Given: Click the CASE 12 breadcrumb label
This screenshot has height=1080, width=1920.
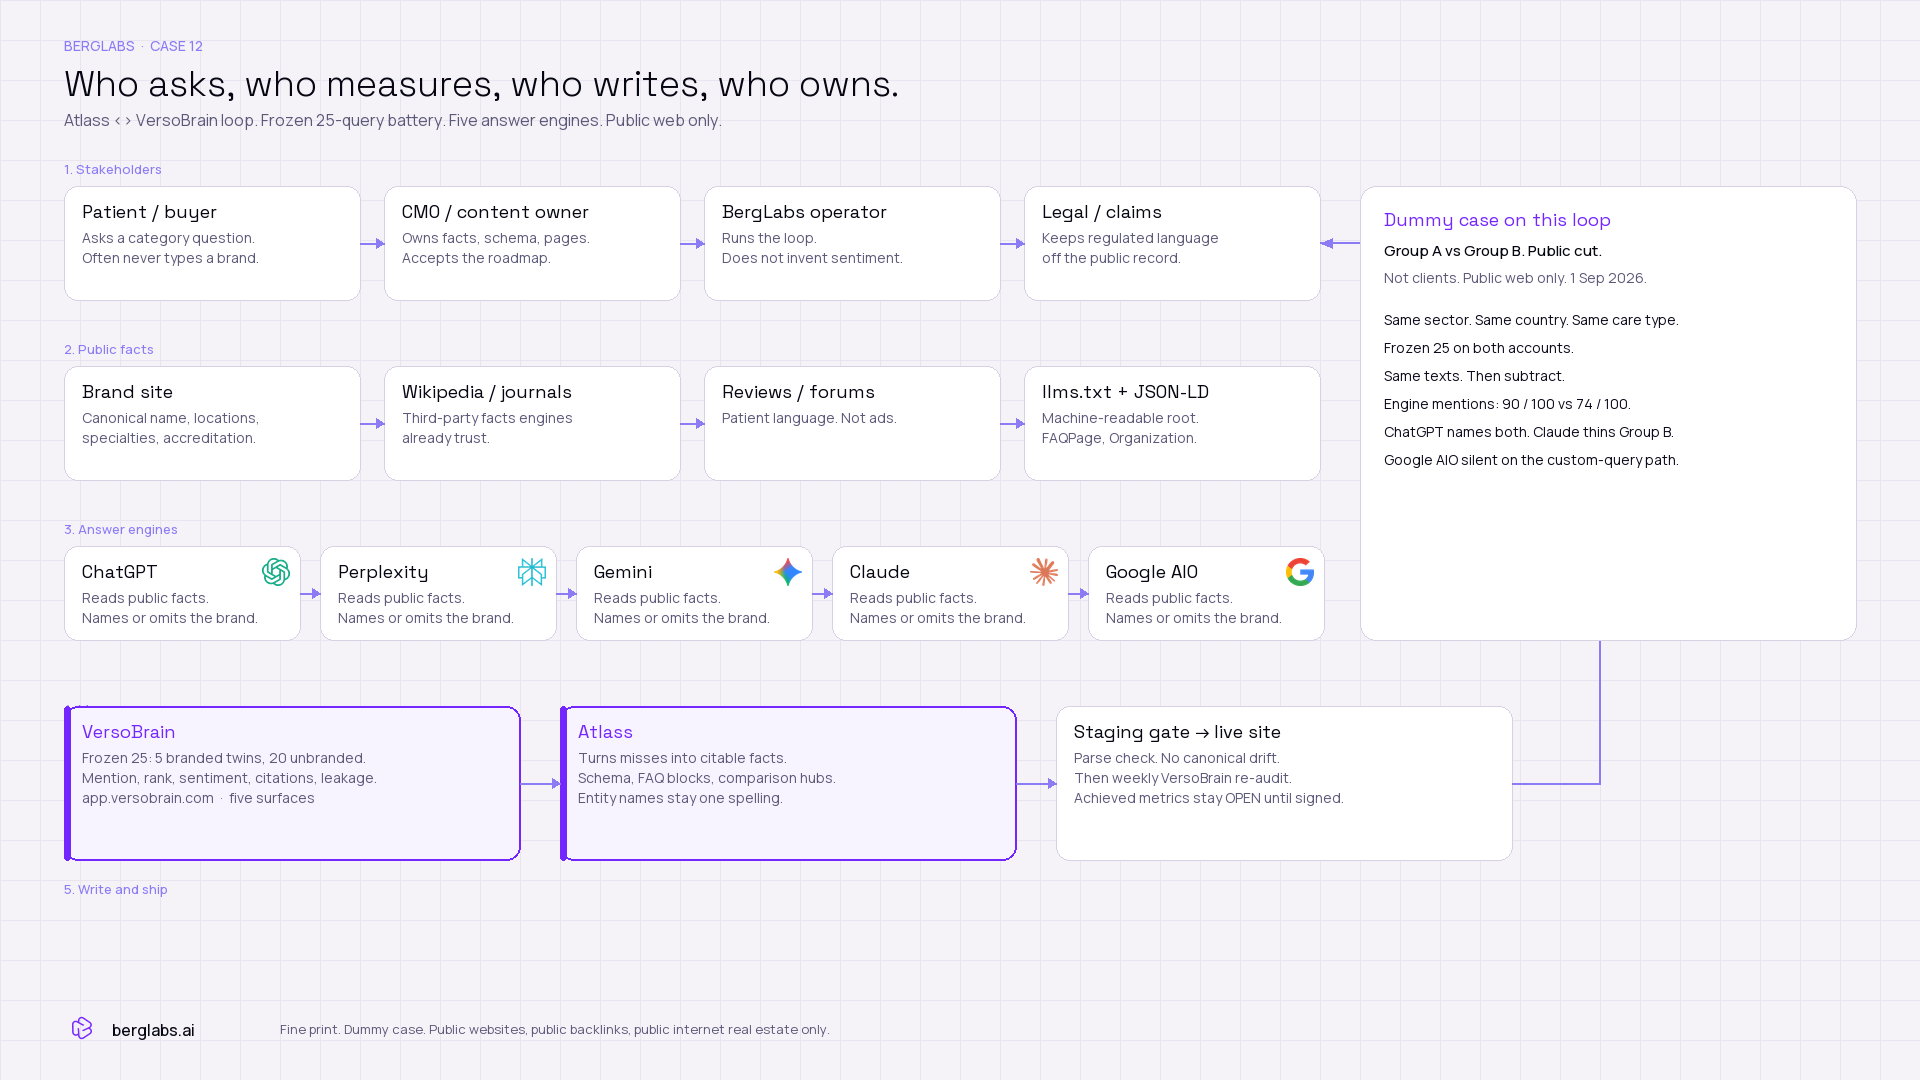Looking at the screenshot, I should coord(176,46).
